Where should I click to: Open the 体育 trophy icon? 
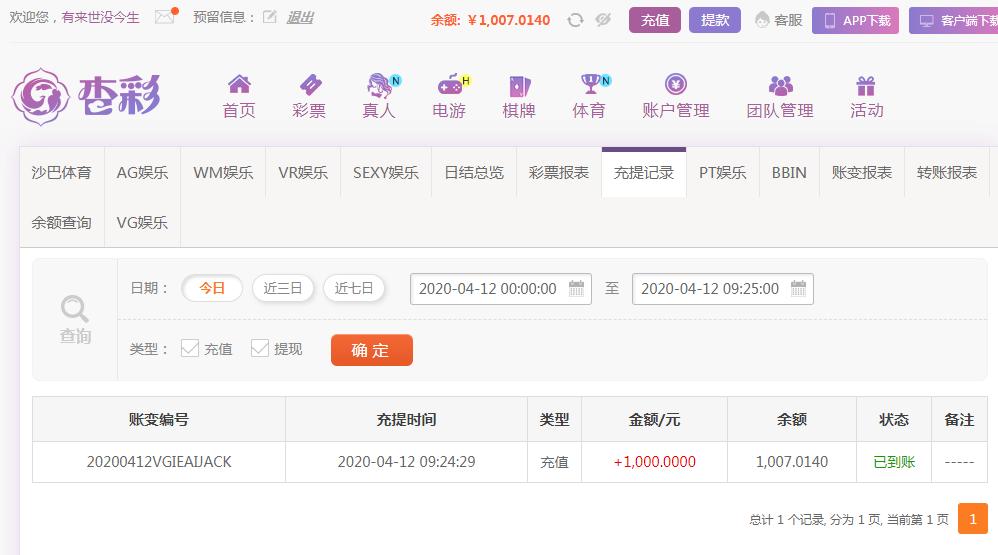pos(591,84)
